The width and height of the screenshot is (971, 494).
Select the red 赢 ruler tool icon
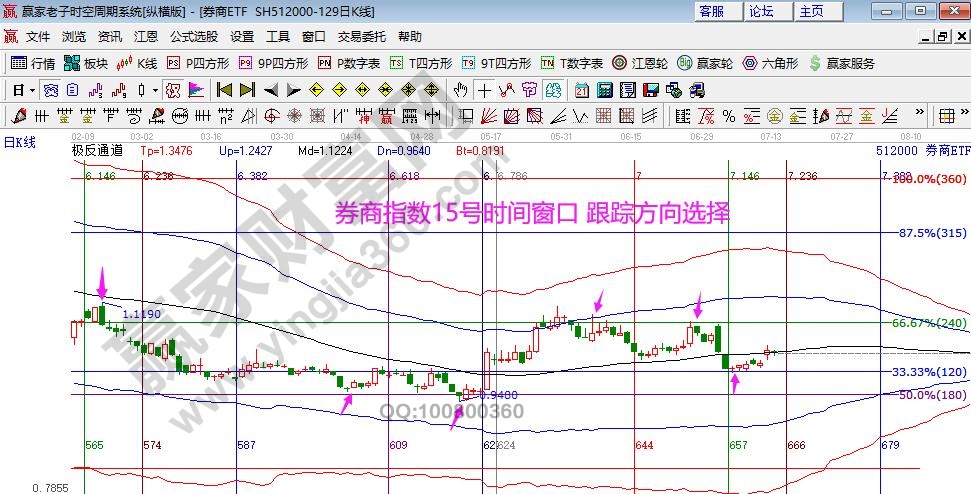coord(385,115)
